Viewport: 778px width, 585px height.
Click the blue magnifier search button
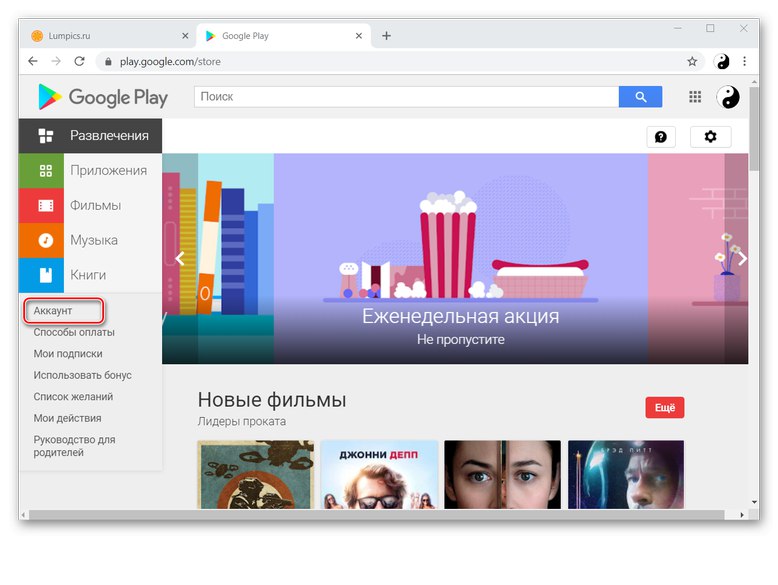tap(640, 97)
